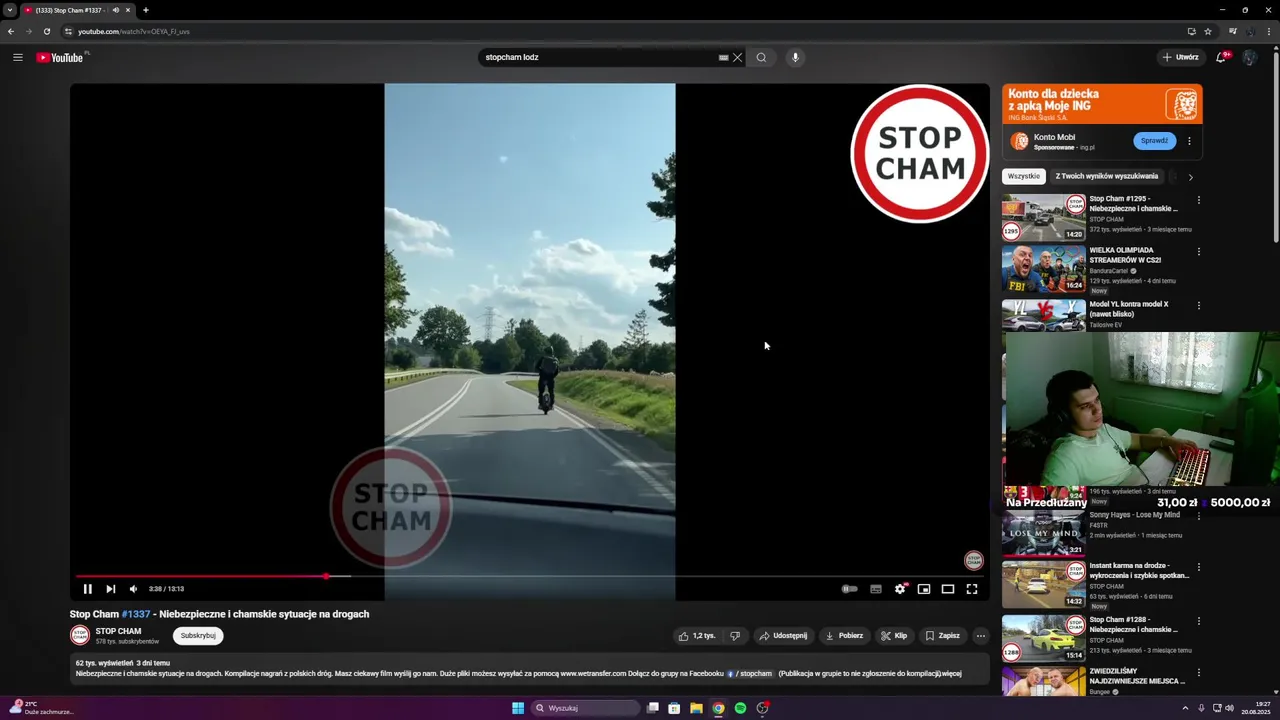
Task: Open a new Chrome tab
Action: [146, 10]
